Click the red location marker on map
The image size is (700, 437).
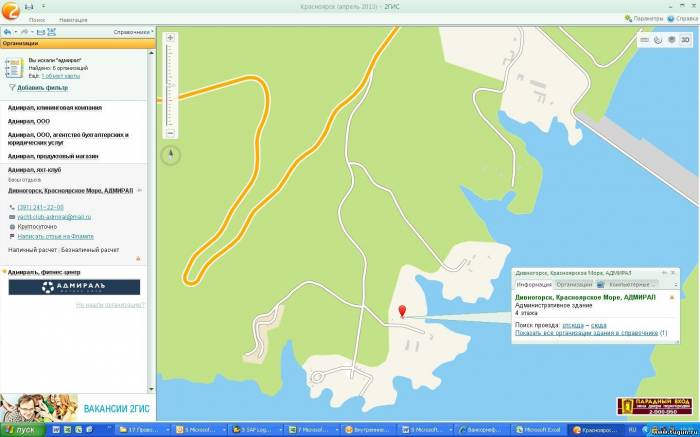click(402, 311)
